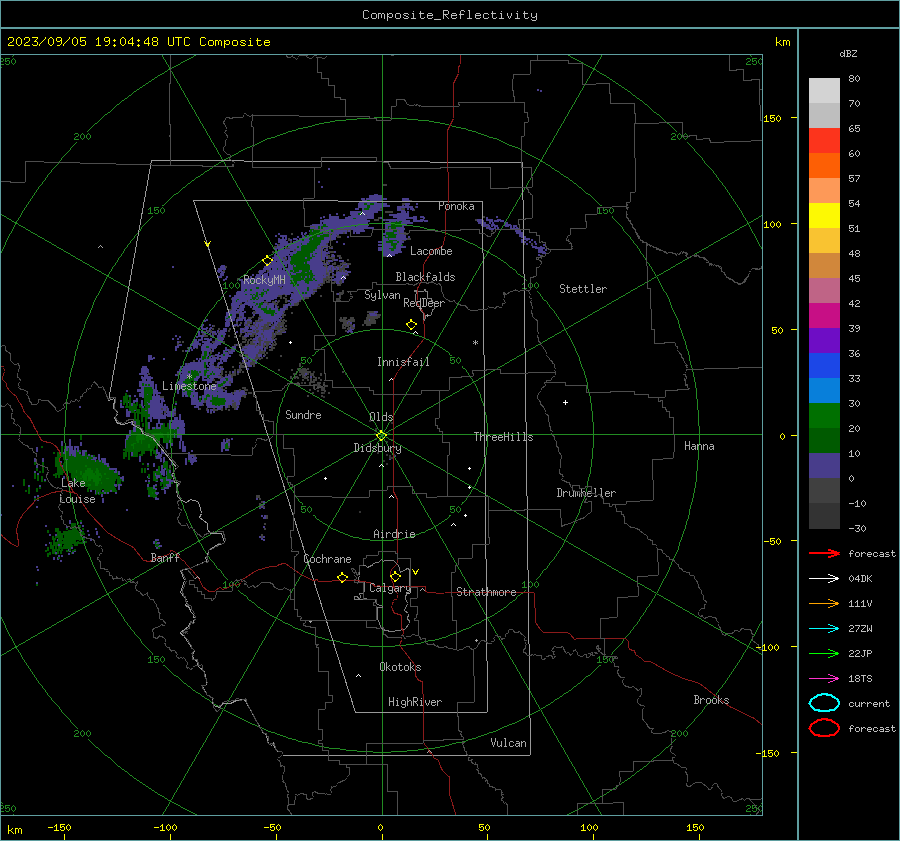This screenshot has width=900, height=841.
Task: Click the 150 tick on right km axis
Action: [x=772, y=118]
